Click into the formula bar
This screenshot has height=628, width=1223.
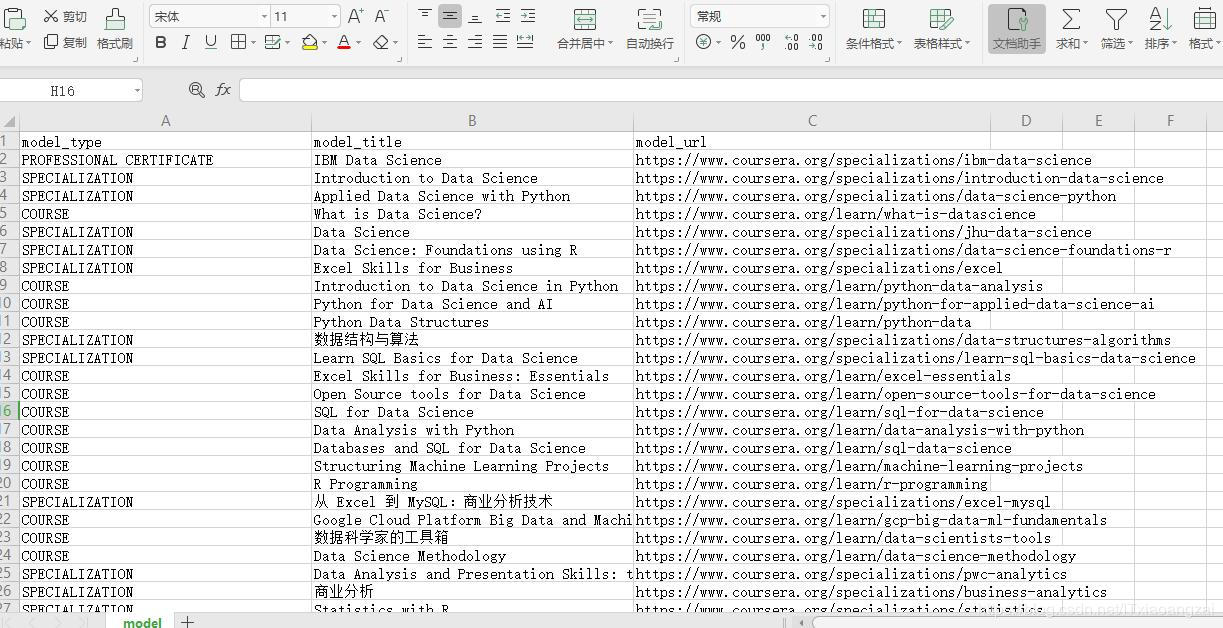click(731, 91)
